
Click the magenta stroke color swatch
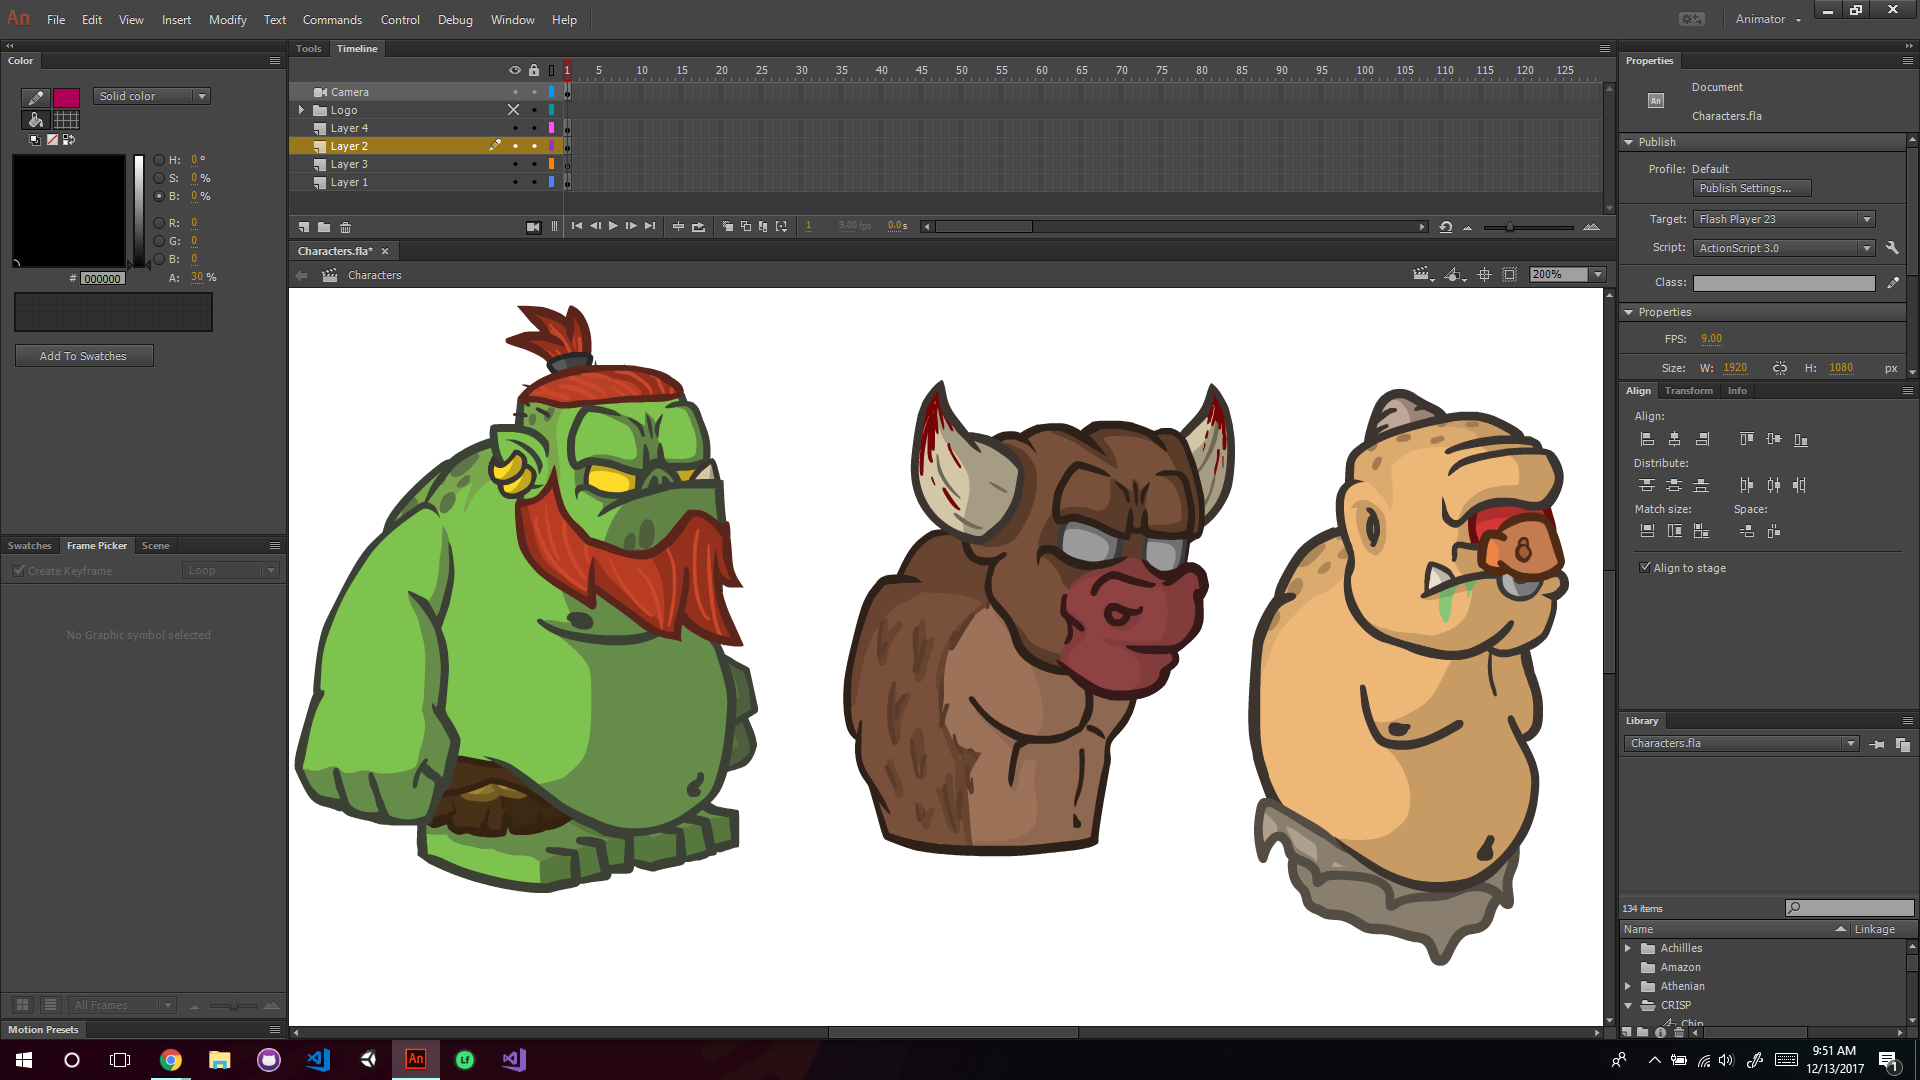coord(66,98)
